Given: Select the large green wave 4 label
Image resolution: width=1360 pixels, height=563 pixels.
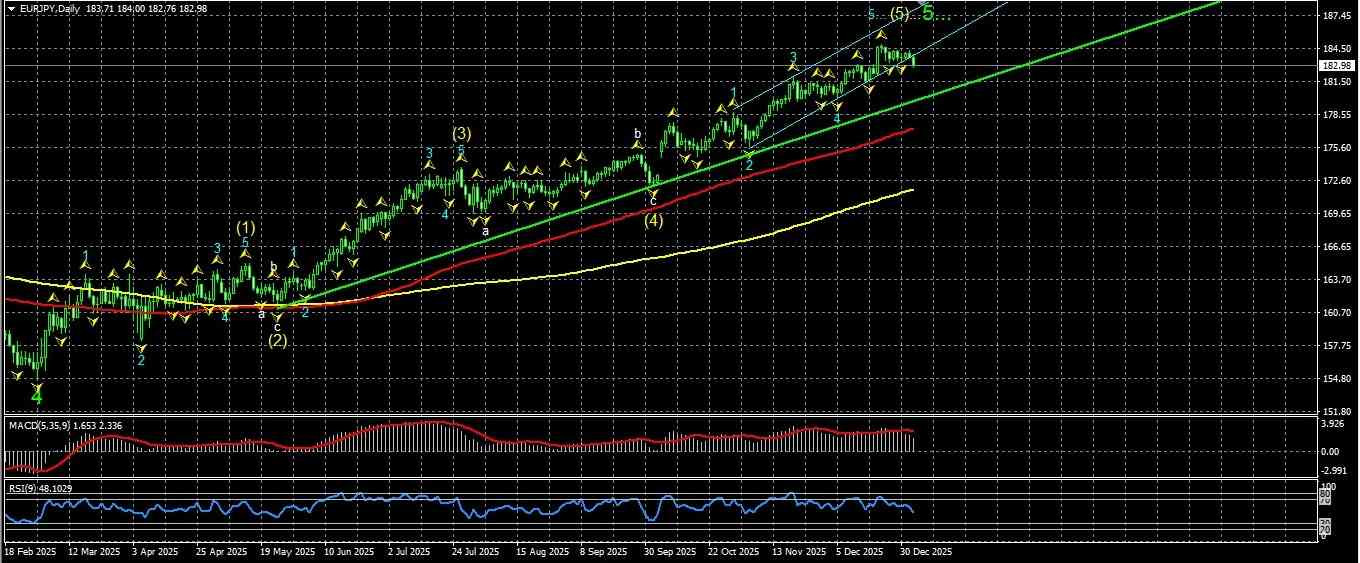Looking at the screenshot, I should point(37,397).
